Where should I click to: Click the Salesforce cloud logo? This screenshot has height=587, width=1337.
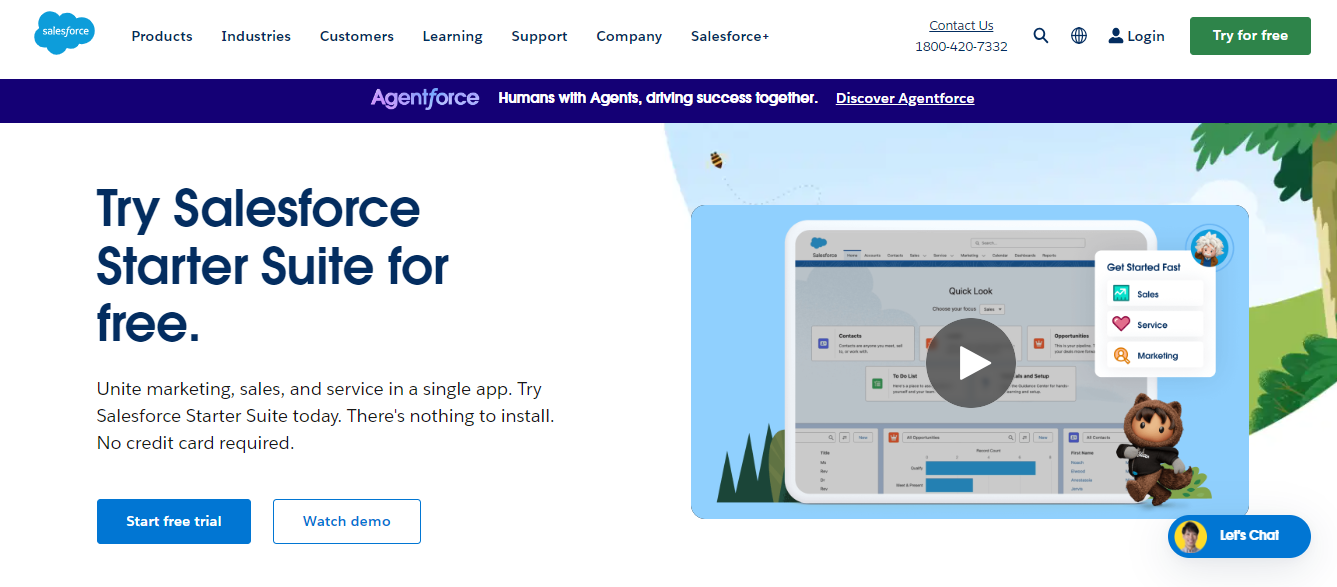(64, 32)
